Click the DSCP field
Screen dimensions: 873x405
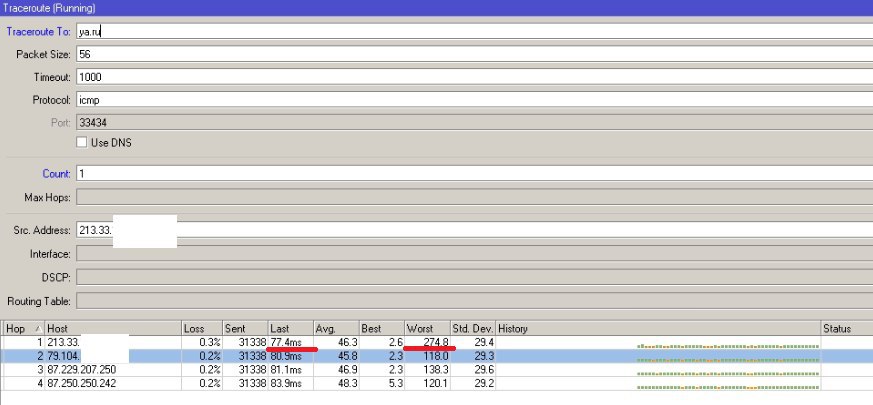pyautogui.click(x=474, y=277)
